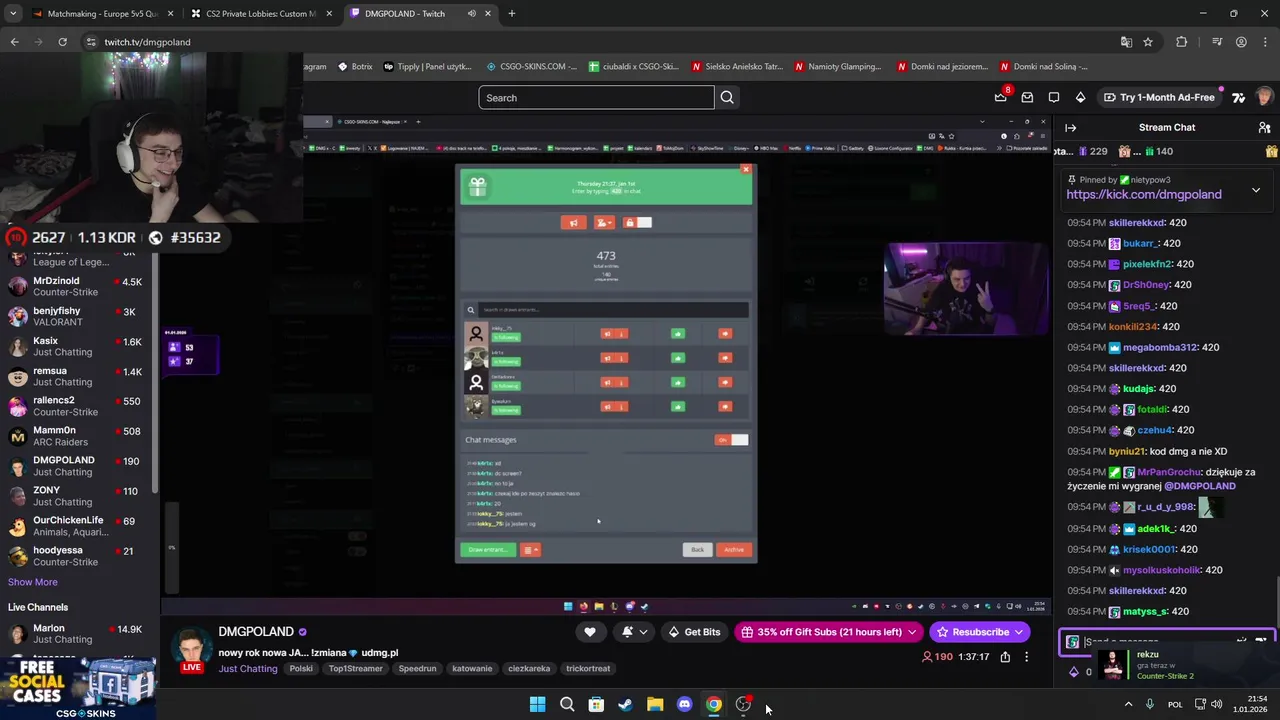Switch to CS2 Private Lobbies tab
This screenshot has width=1280, height=720.
coord(261,14)
